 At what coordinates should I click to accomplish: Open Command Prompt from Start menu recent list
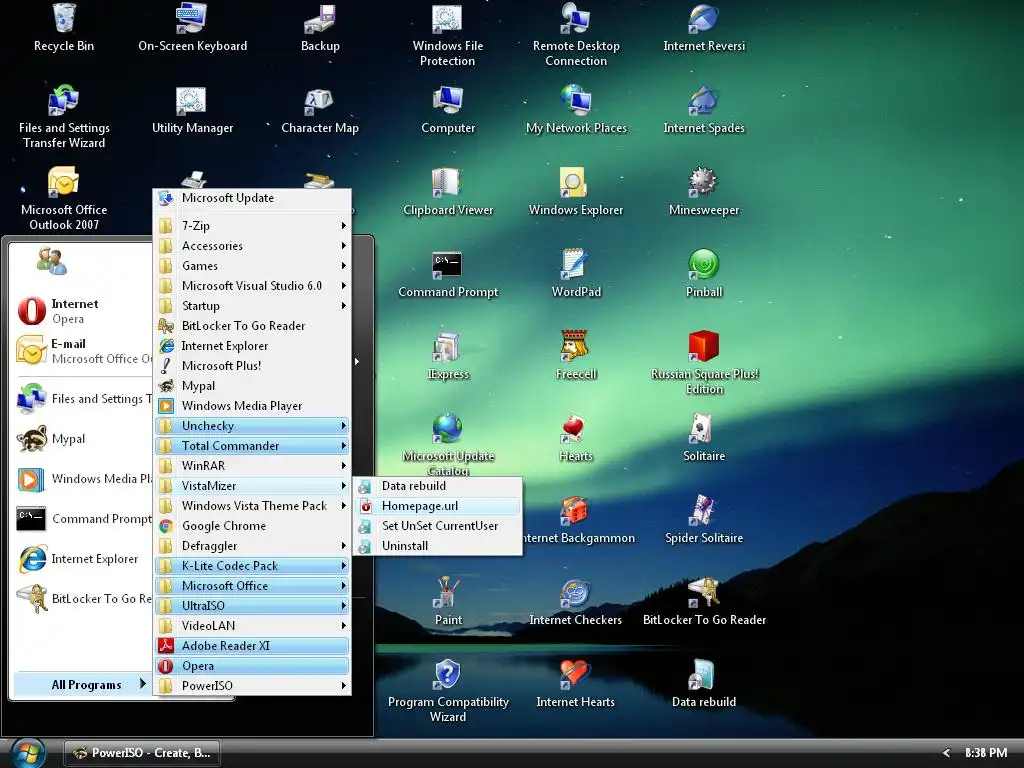click(82, 519)
